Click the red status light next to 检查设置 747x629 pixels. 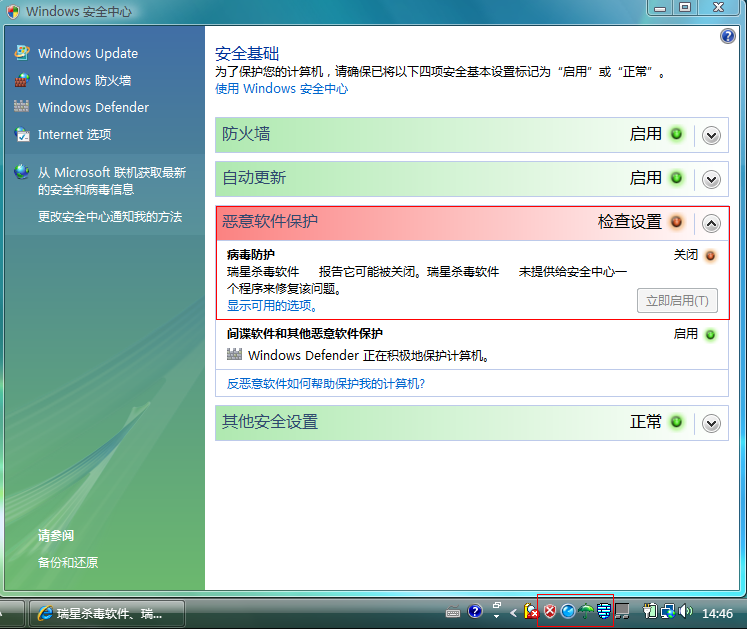coord(676,222)
